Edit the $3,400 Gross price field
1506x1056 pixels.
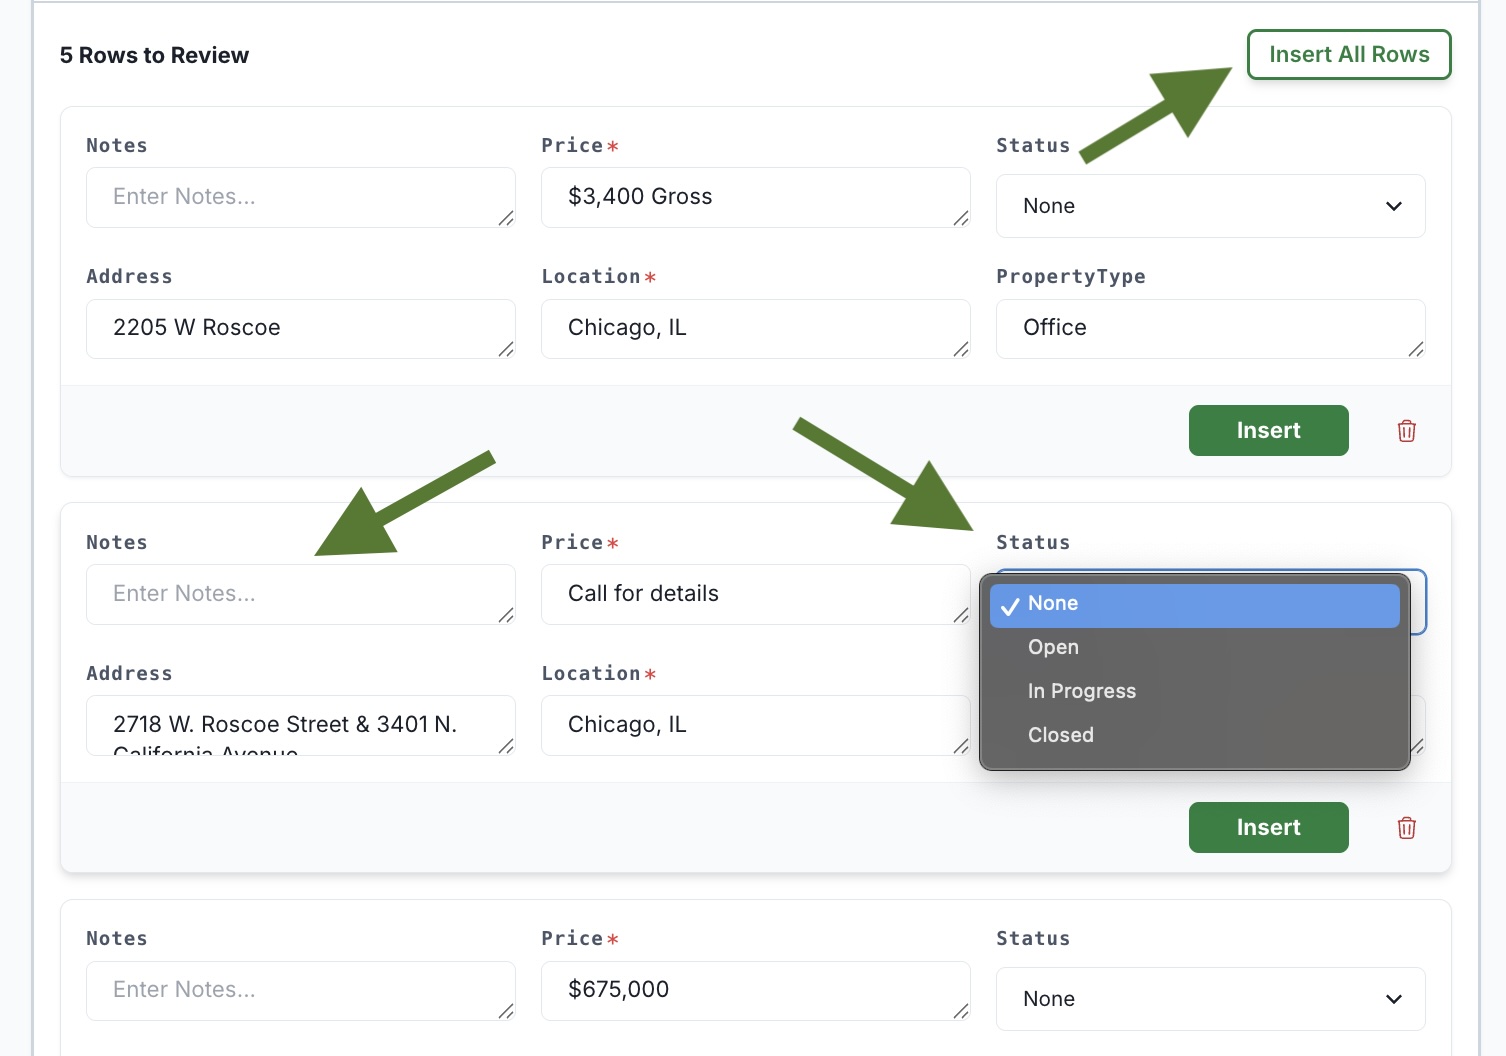point(755,197)
